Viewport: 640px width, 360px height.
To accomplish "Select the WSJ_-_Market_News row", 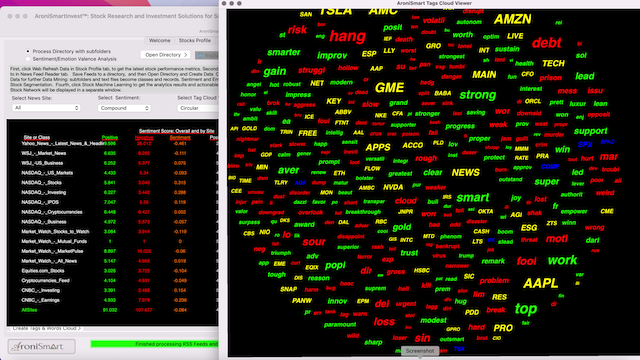I will (44, 153).
